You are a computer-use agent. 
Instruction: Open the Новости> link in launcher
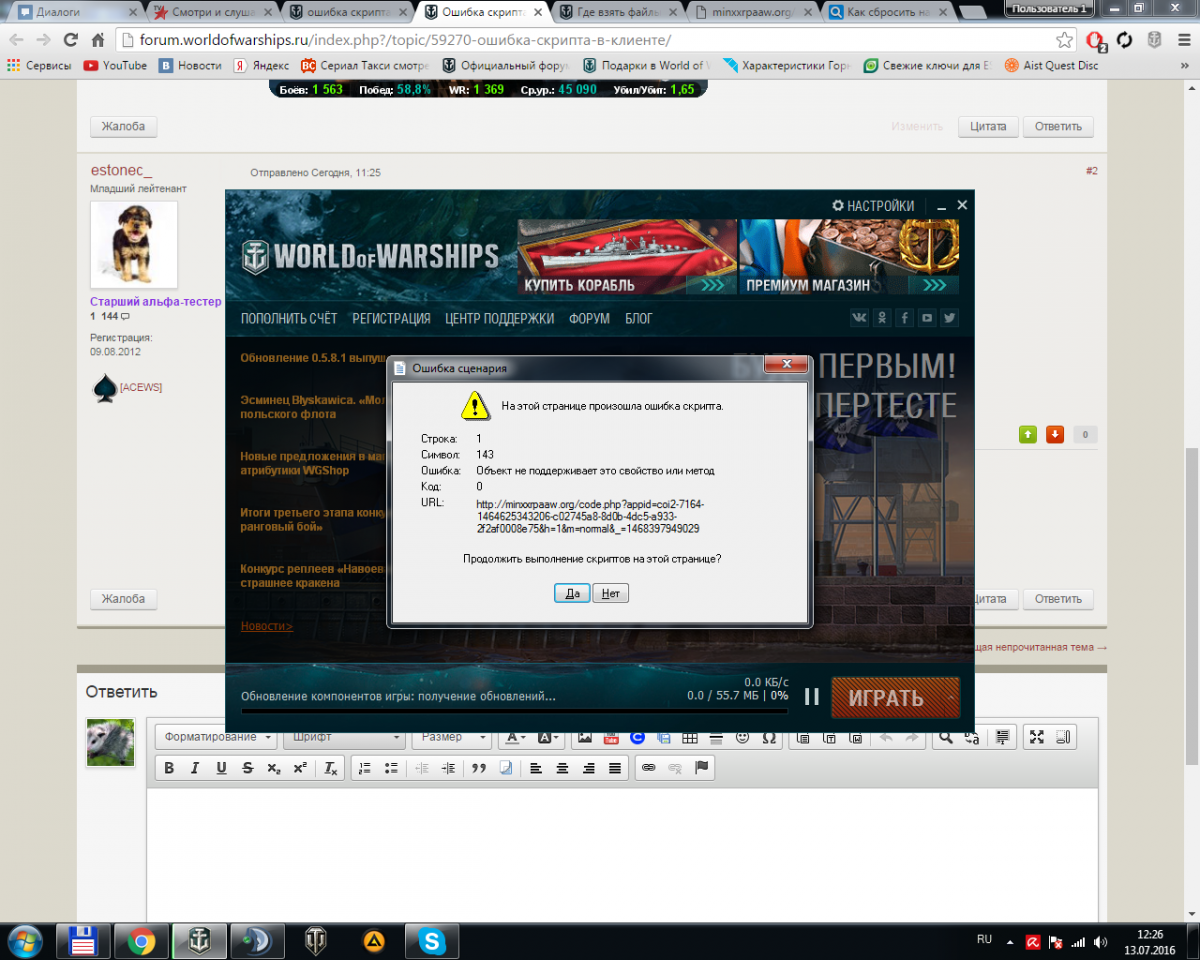[267, 626]
